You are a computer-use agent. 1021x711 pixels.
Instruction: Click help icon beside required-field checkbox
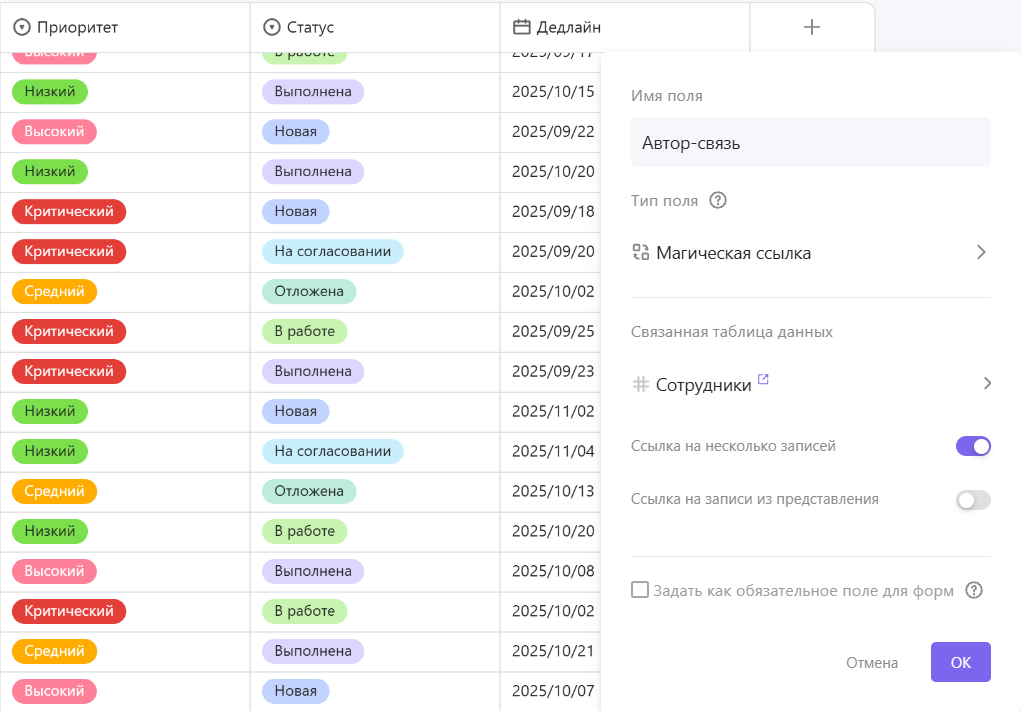pos(973,591)
